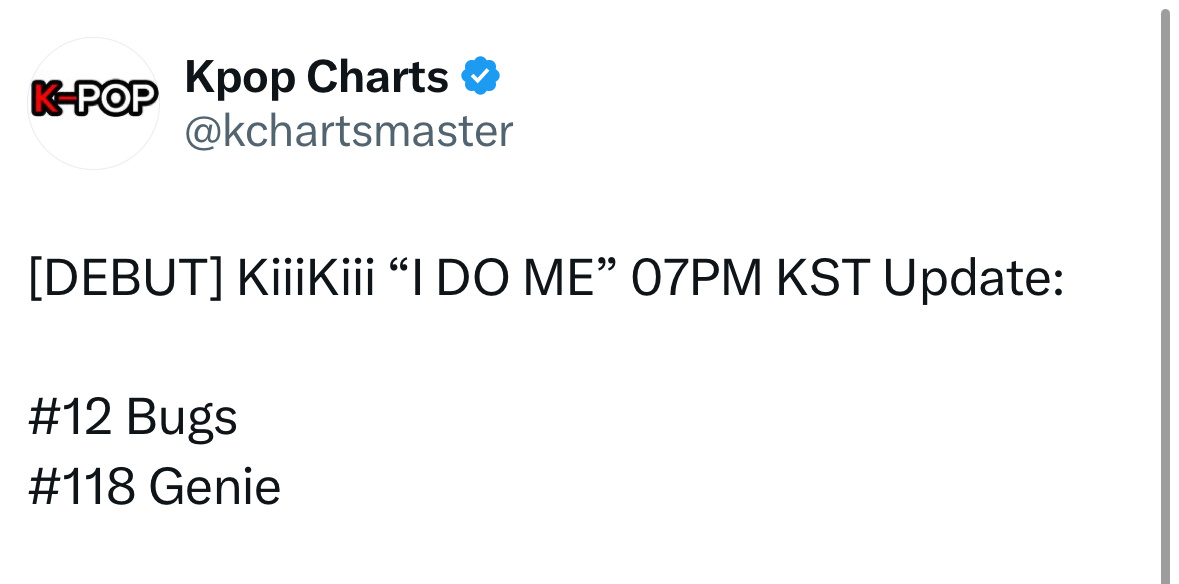
Task: Open the Kpop Charts display name
Action: point(317,78)
